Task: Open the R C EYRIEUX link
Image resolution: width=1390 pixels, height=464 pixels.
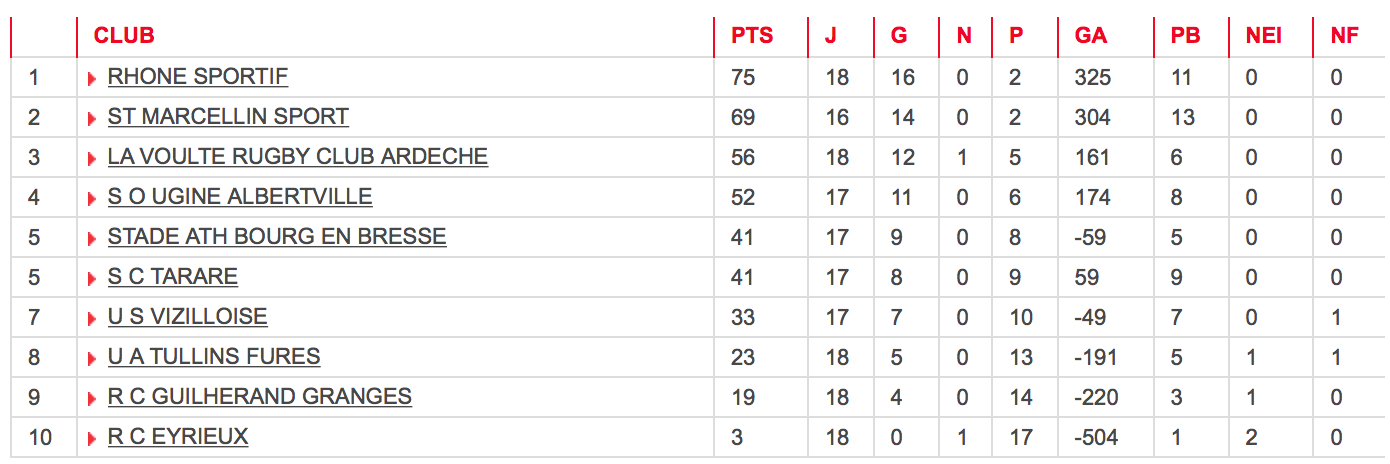Action: click(178, 437)
